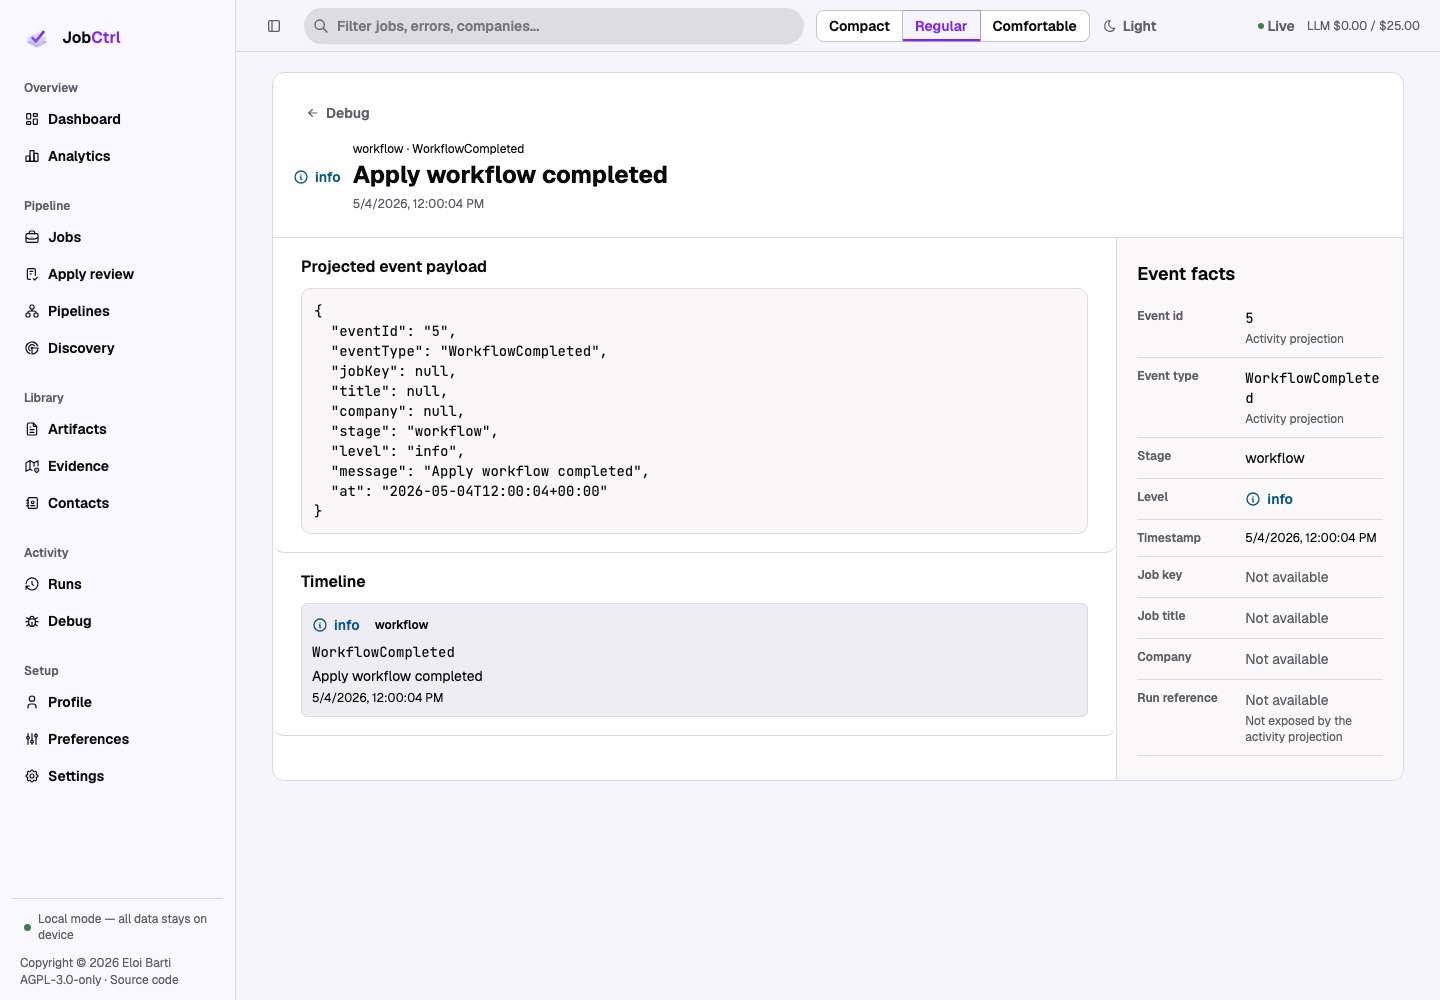The width and height of the screenshot is (1440, 1000).
Task: Click the JobCtrl brand name
Action: coord(91,38)
